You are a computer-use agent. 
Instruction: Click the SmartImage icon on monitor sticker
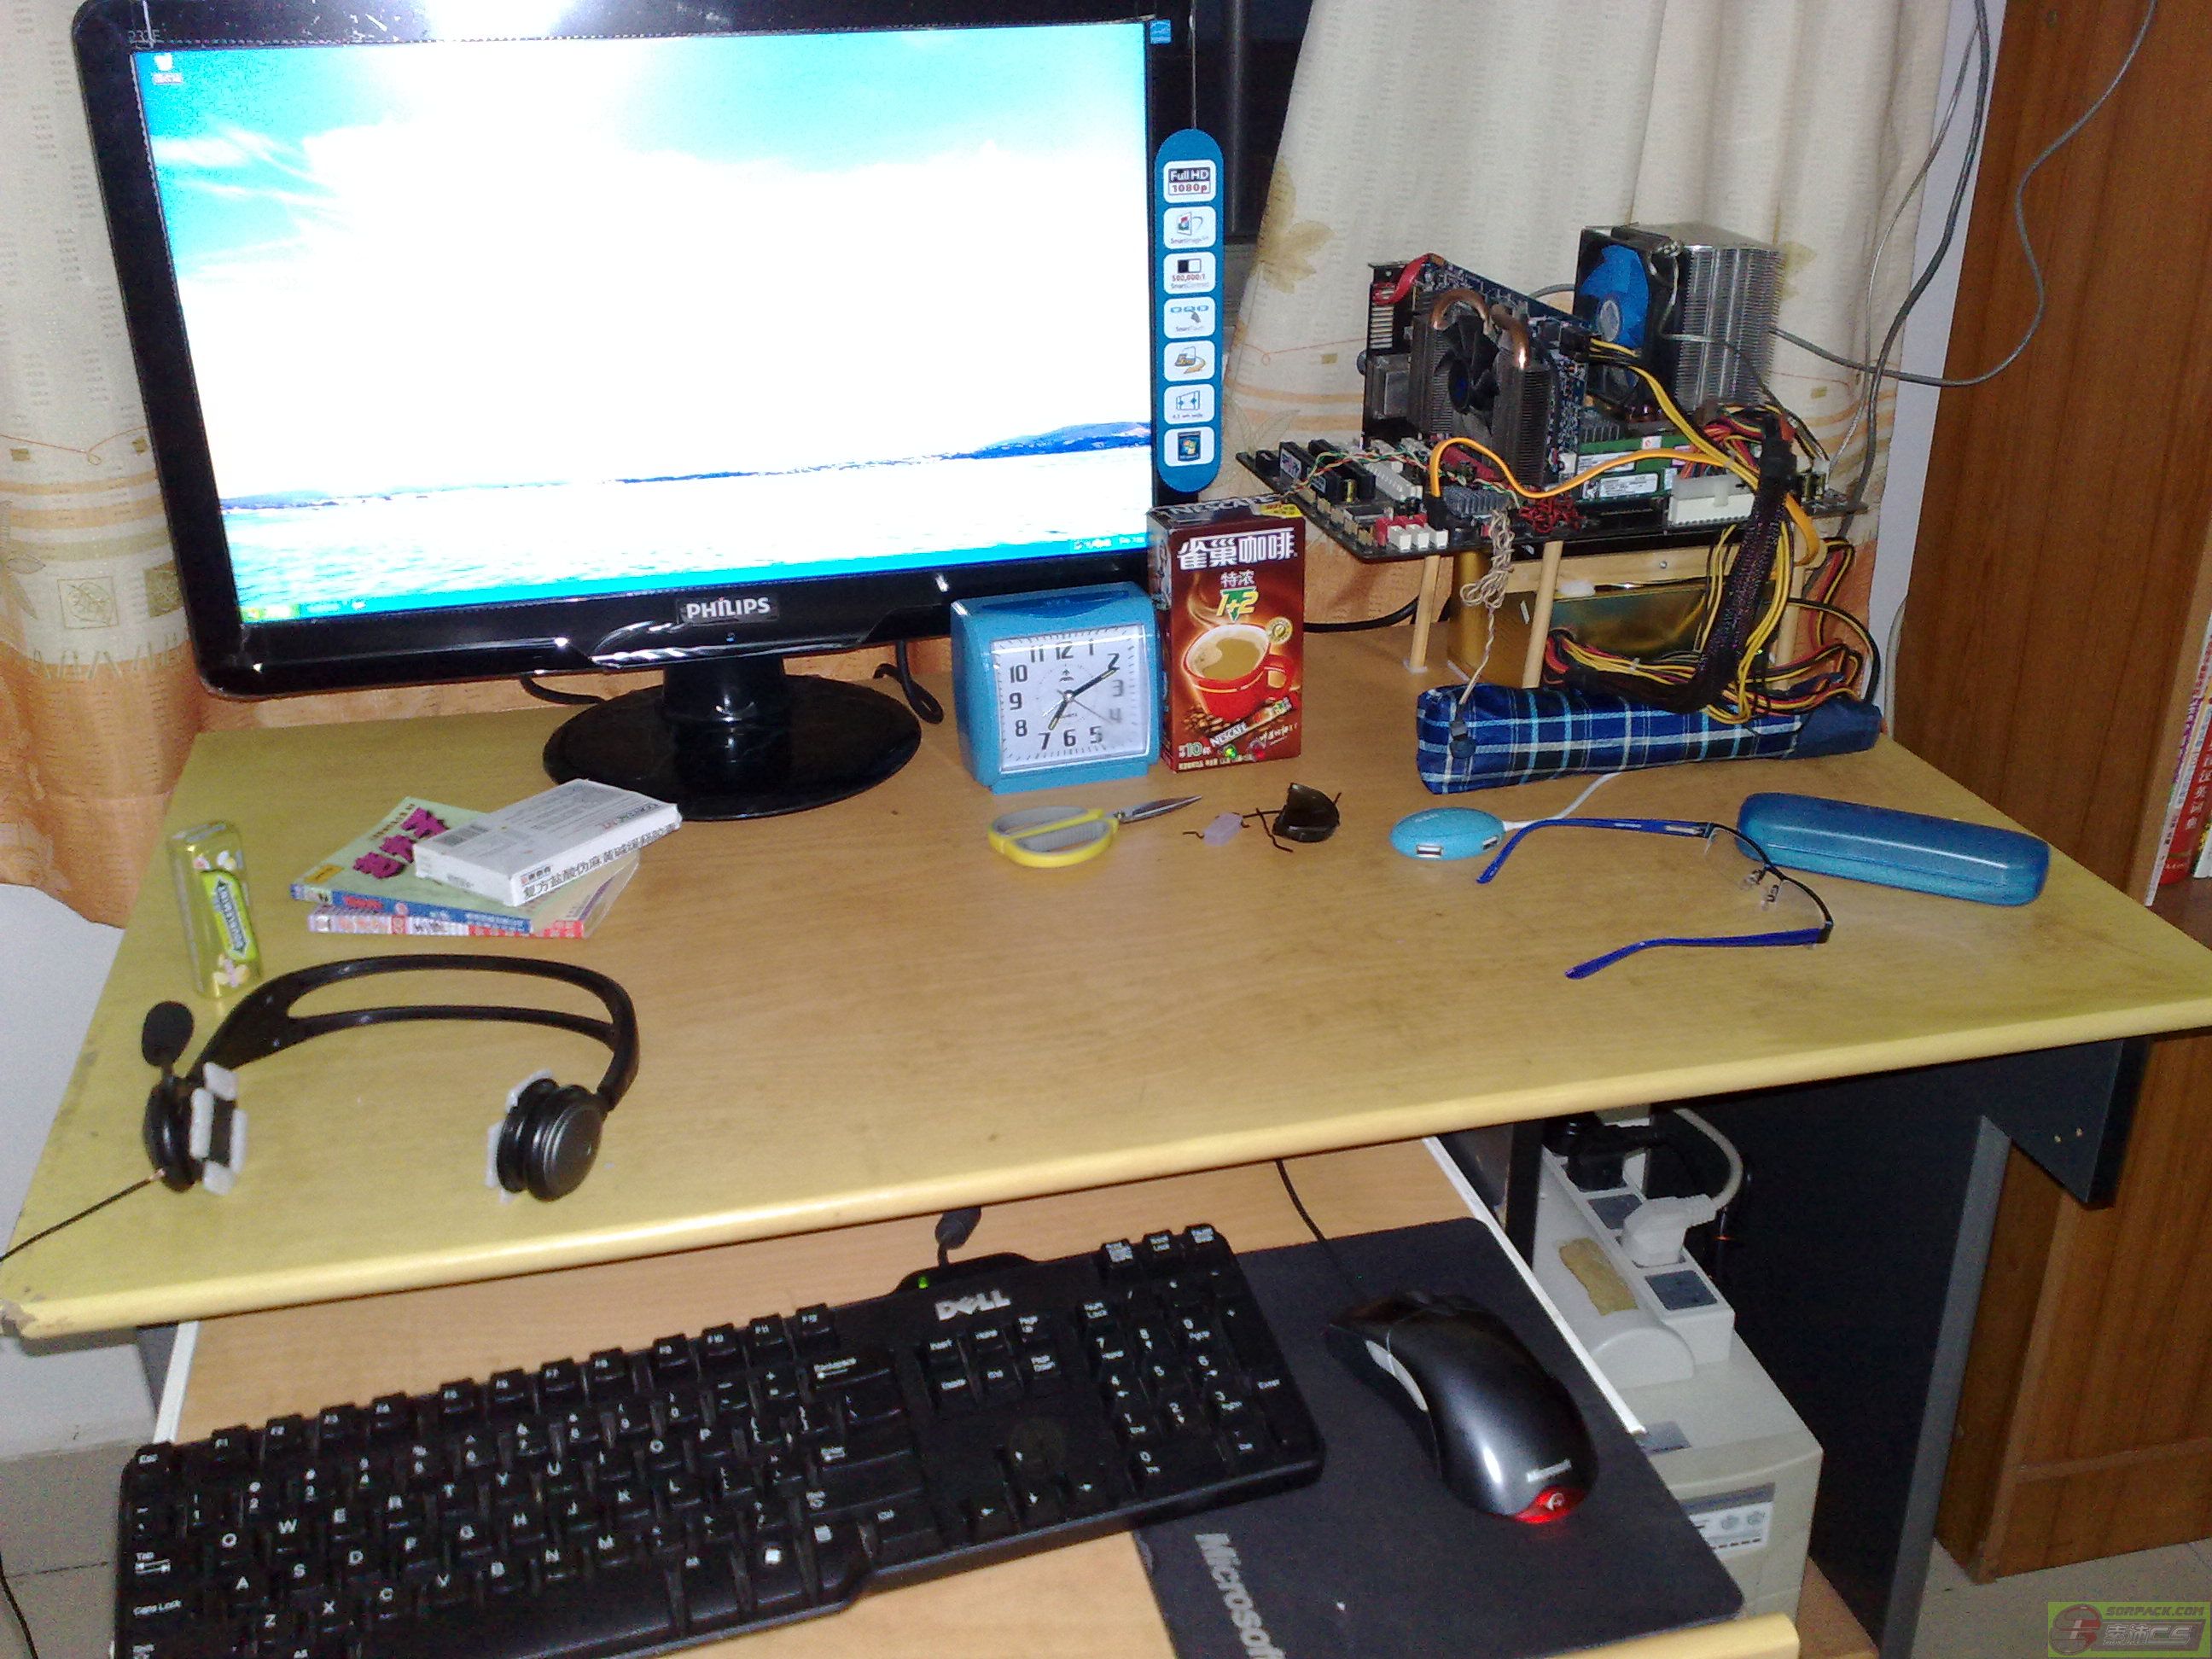click(x=1190, y=229)
